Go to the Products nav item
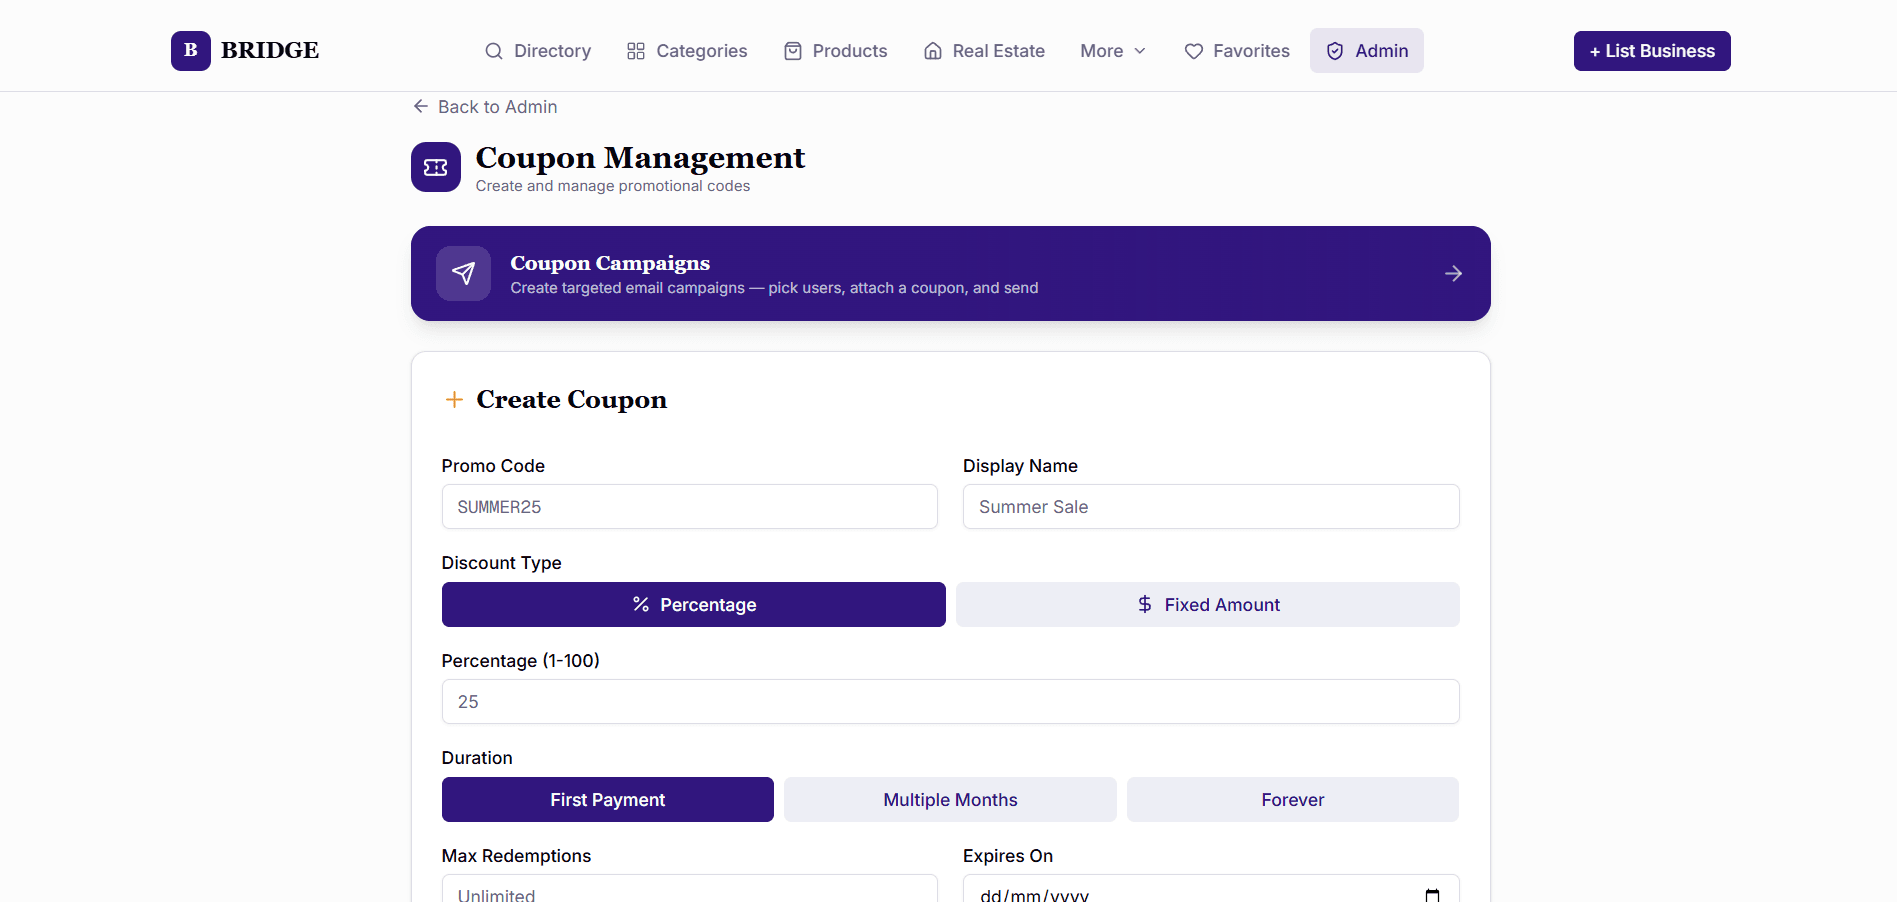This screenshot has height=902, width=1897. tap(835, 51)
